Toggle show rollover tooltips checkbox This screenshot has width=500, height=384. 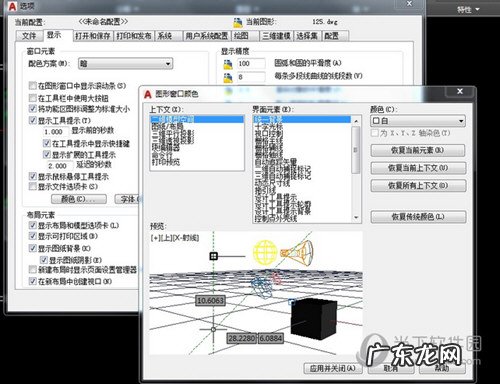point(32,176)
